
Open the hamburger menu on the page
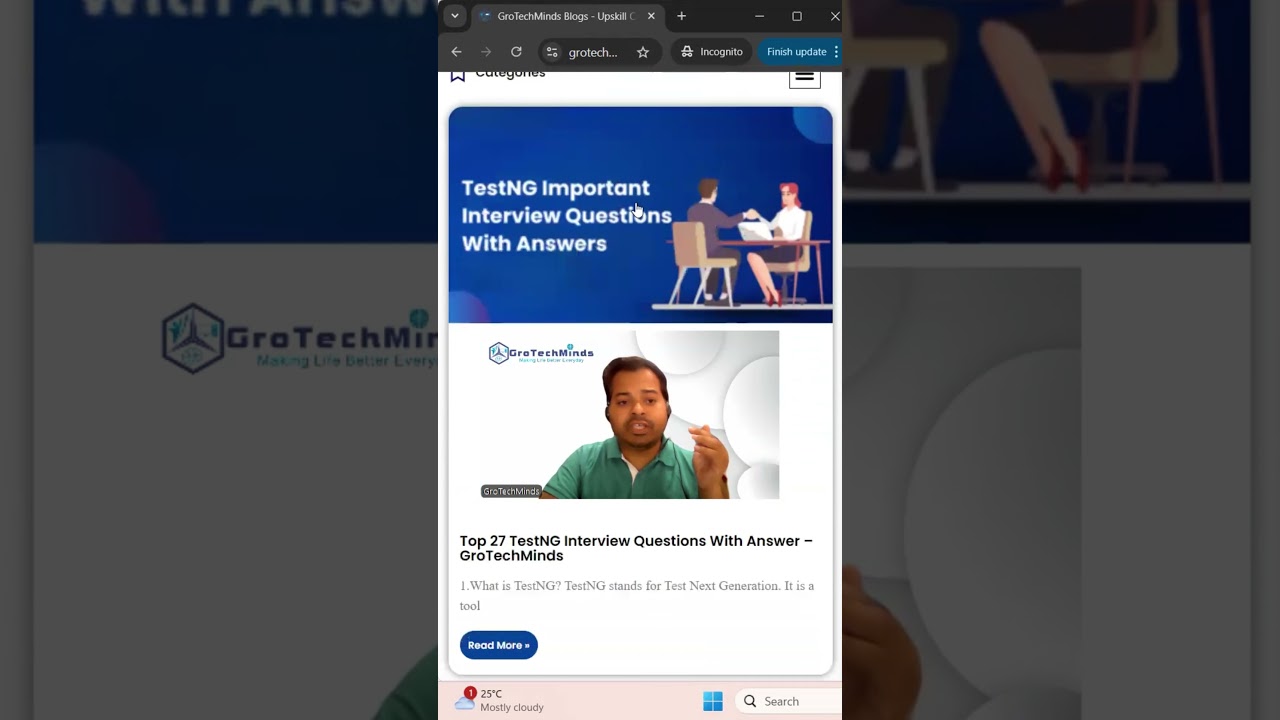click(x=805, y=78)
